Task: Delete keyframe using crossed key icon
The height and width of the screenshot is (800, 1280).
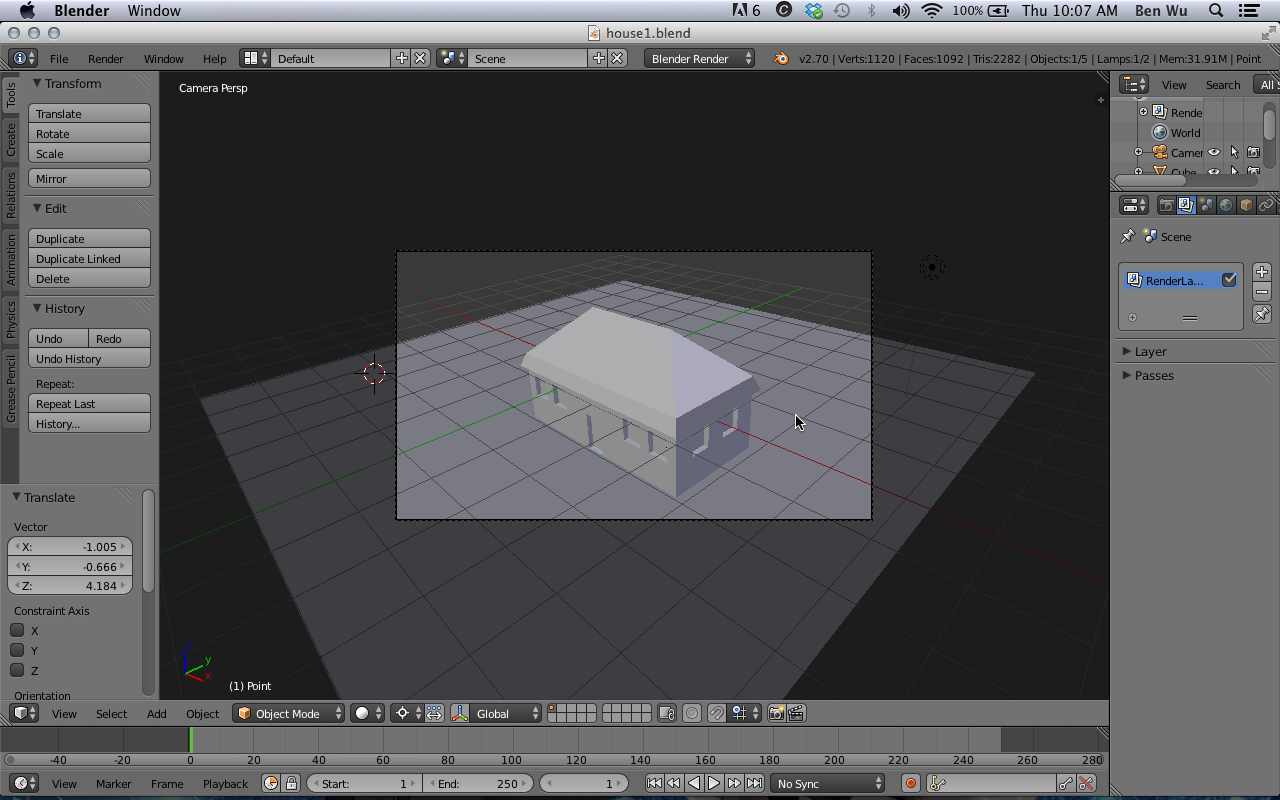Action: [1086, 783]
